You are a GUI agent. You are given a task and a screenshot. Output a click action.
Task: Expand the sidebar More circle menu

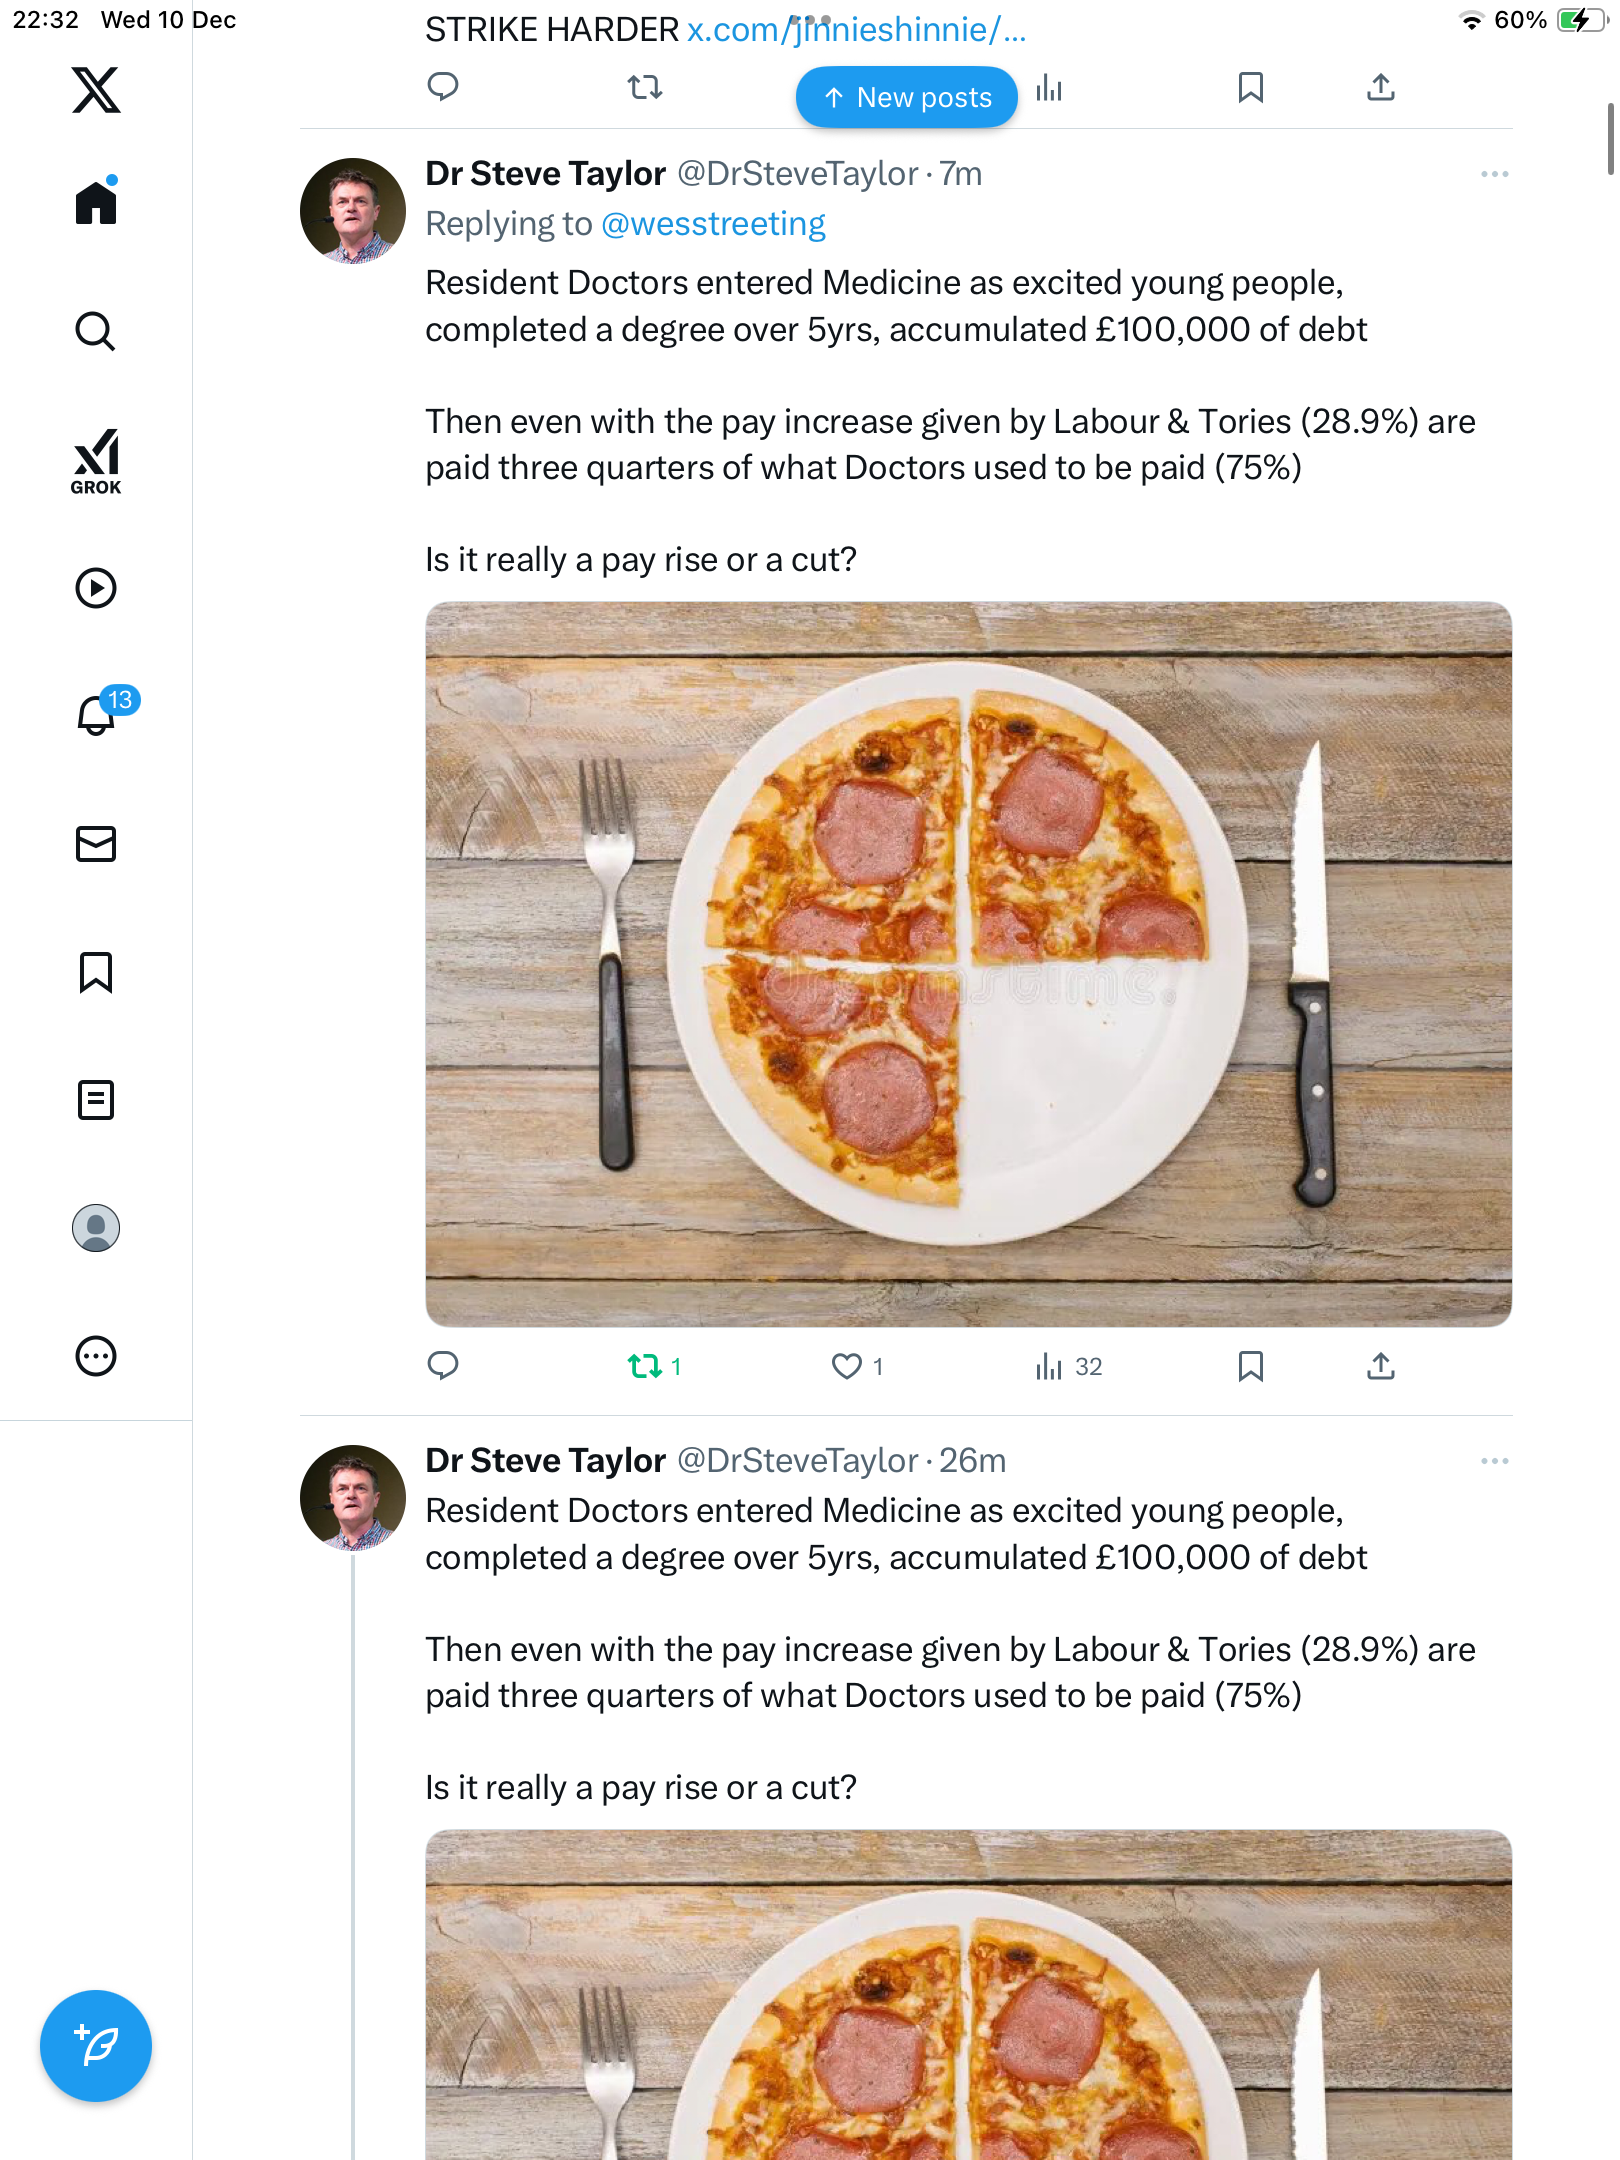pos(96,1356)
